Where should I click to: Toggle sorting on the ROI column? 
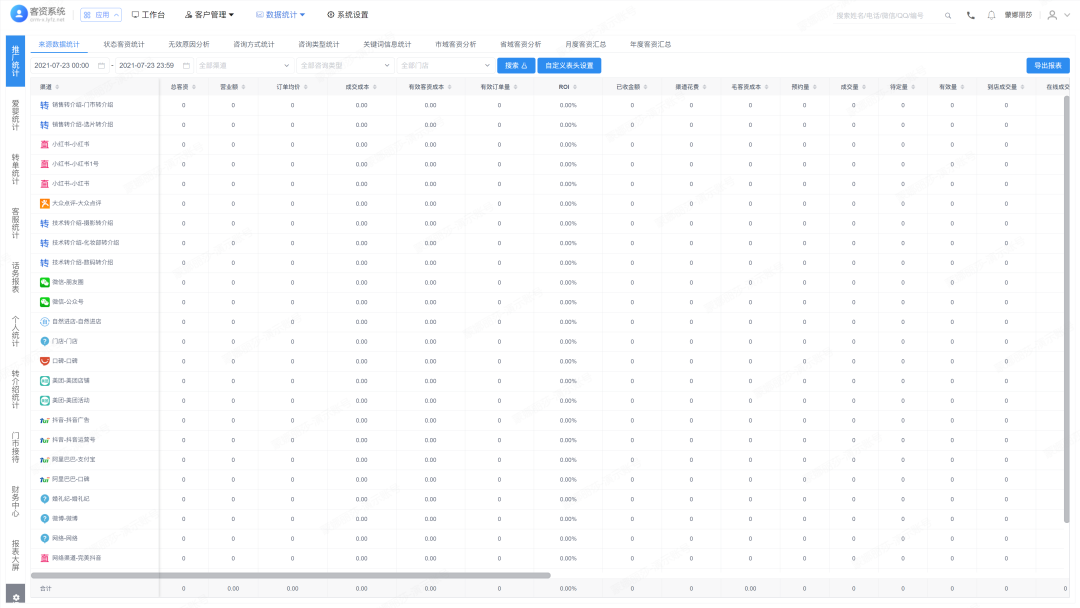point(565,87)
